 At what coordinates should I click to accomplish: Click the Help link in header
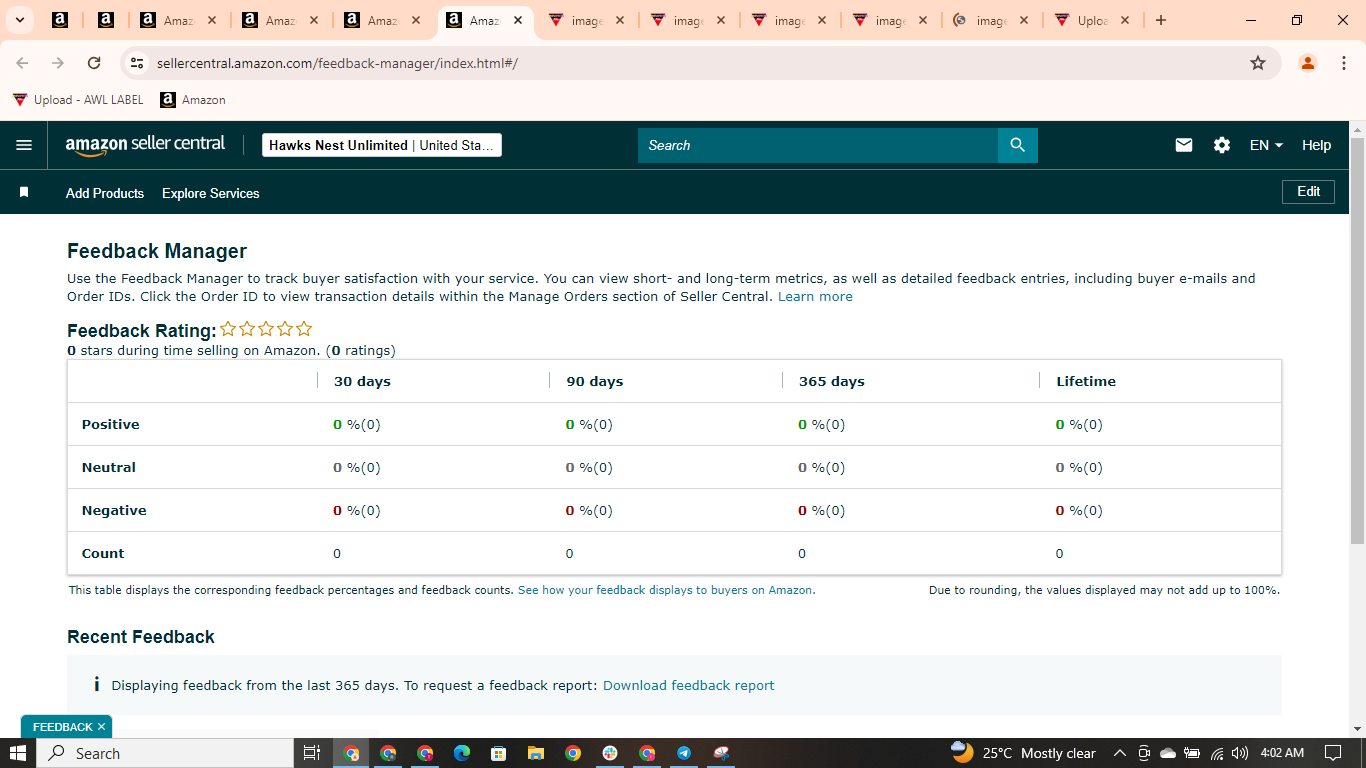point(1316,145)
